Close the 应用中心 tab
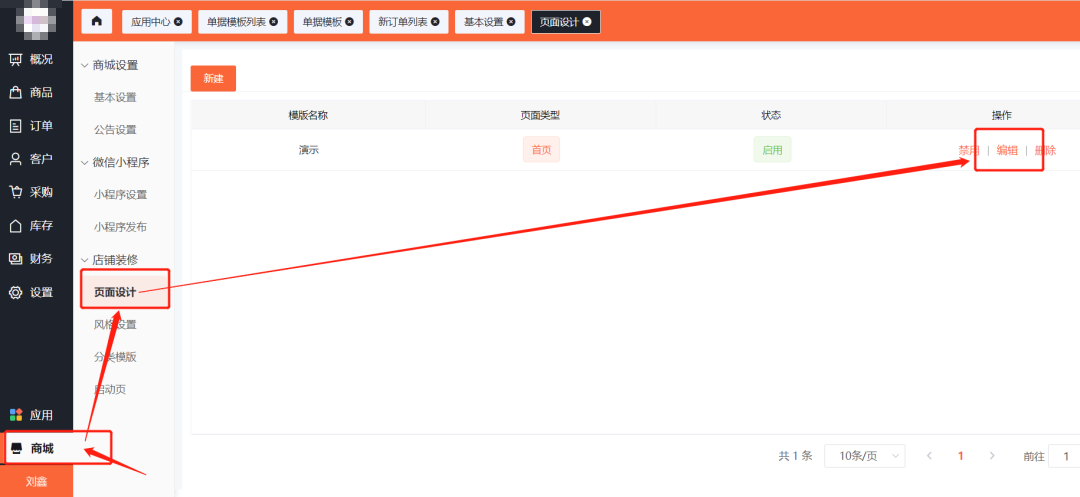 pos(178,22)
